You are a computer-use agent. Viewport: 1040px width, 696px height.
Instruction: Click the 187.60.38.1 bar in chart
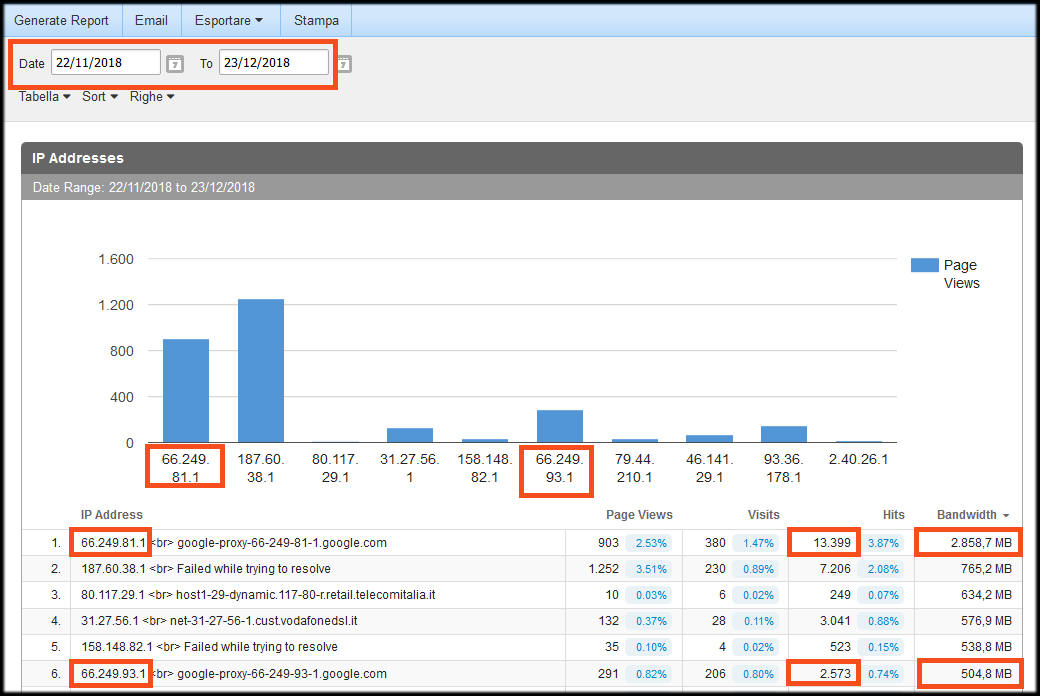point(261,371)
